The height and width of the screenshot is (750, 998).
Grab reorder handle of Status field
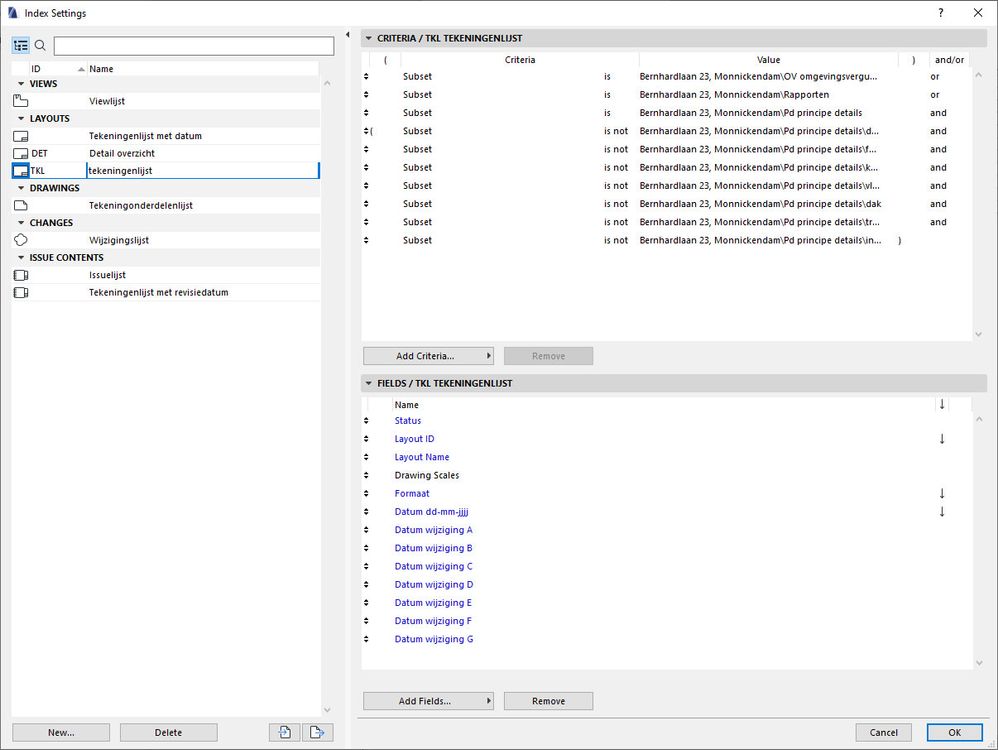[x=366, y=420]
